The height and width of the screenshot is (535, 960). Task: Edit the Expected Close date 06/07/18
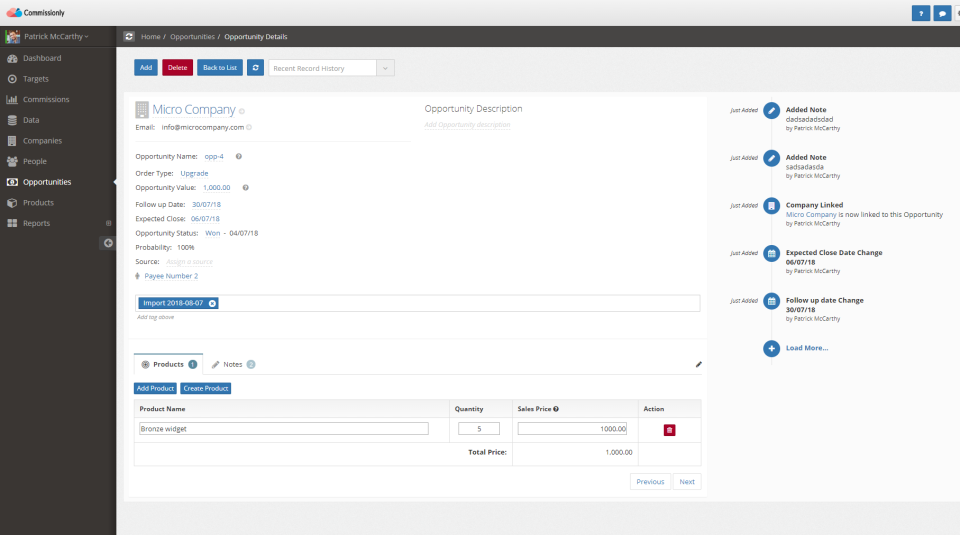pos(205,219)
